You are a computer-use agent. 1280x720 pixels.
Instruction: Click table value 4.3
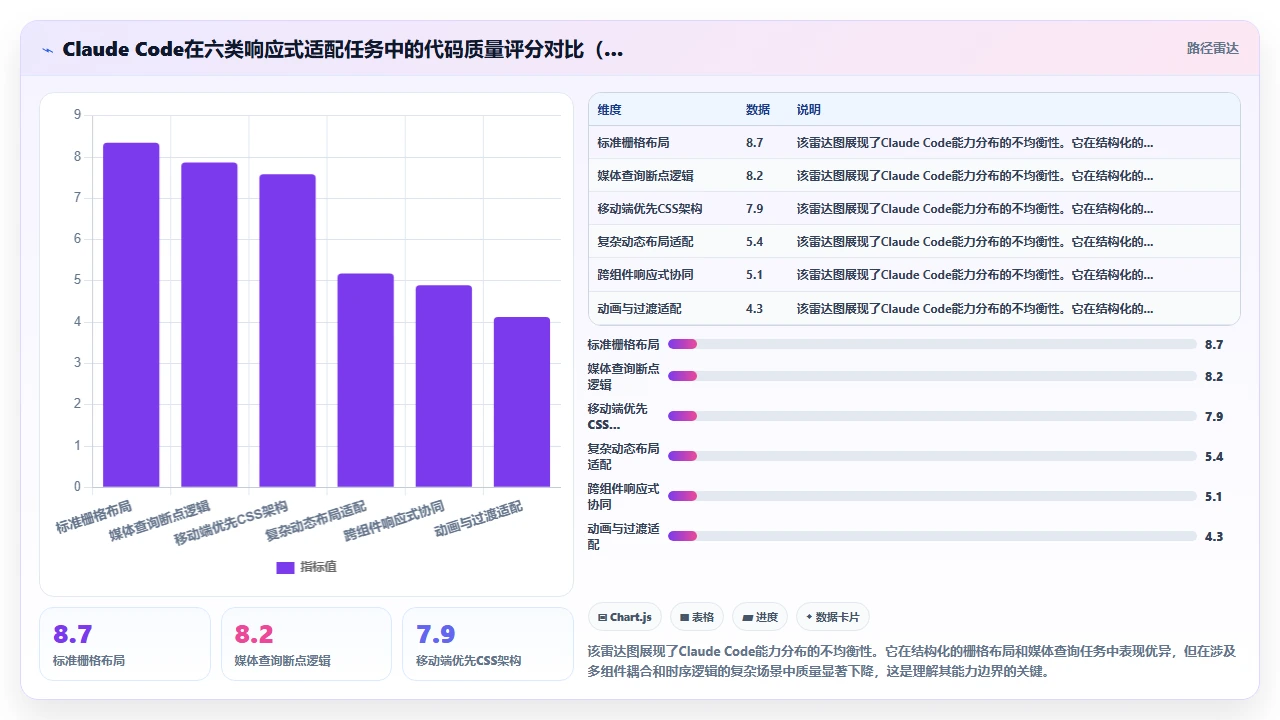[x=754, y=309]
